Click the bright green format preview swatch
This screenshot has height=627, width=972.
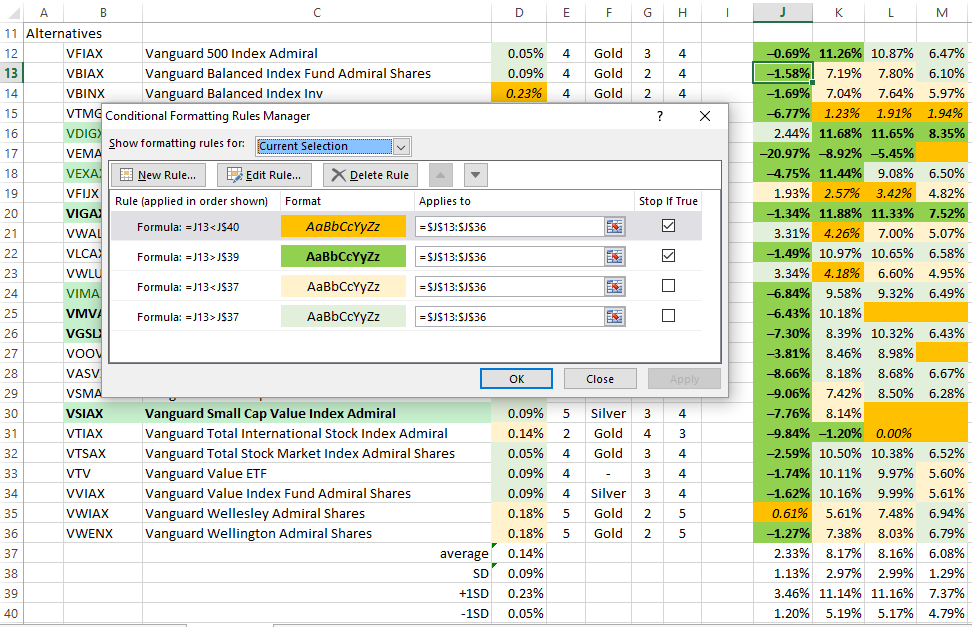click(x=343, y=256)
